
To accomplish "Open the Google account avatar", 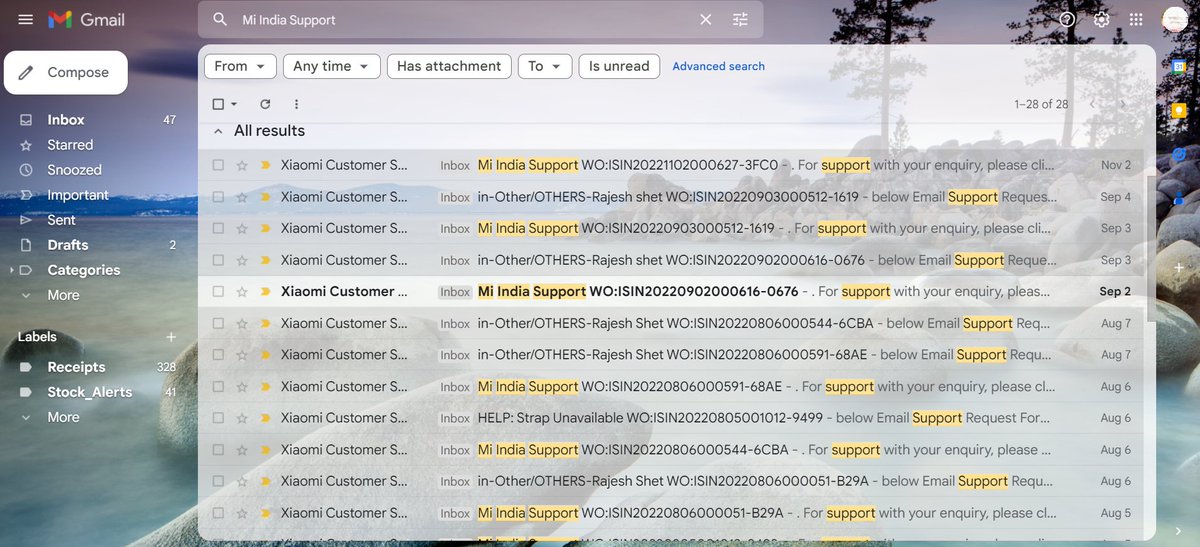I will 1175,20.
